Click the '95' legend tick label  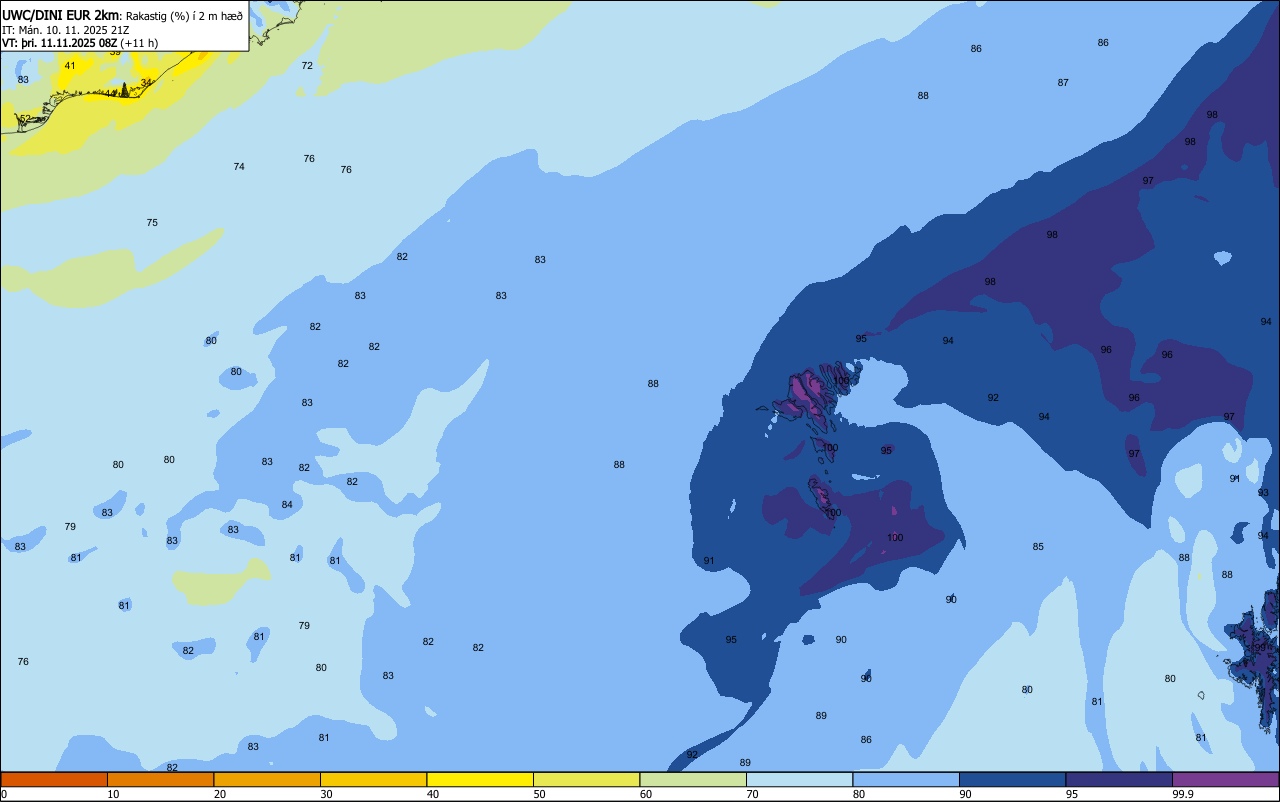pos(1072,794)
